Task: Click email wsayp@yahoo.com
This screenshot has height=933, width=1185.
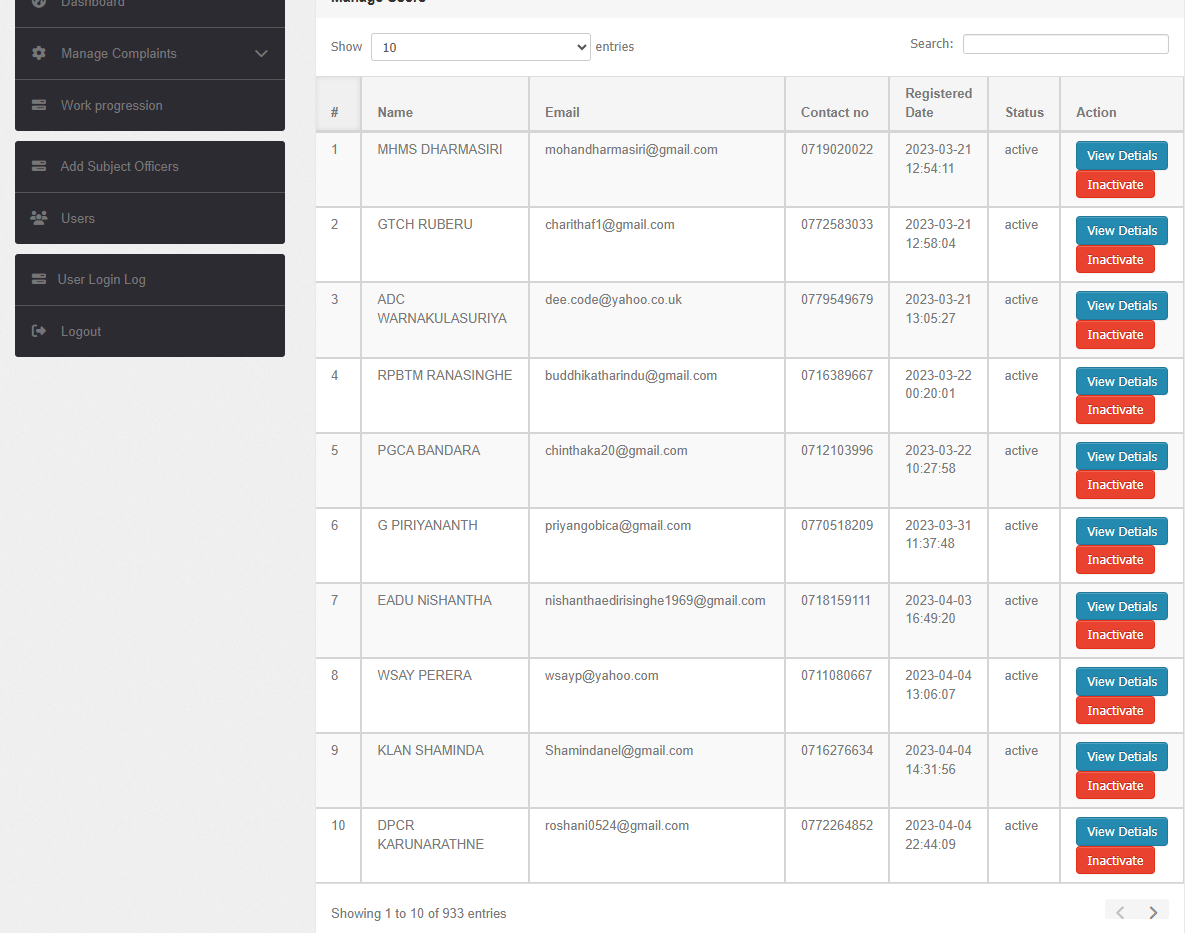Action: [601, 675]
